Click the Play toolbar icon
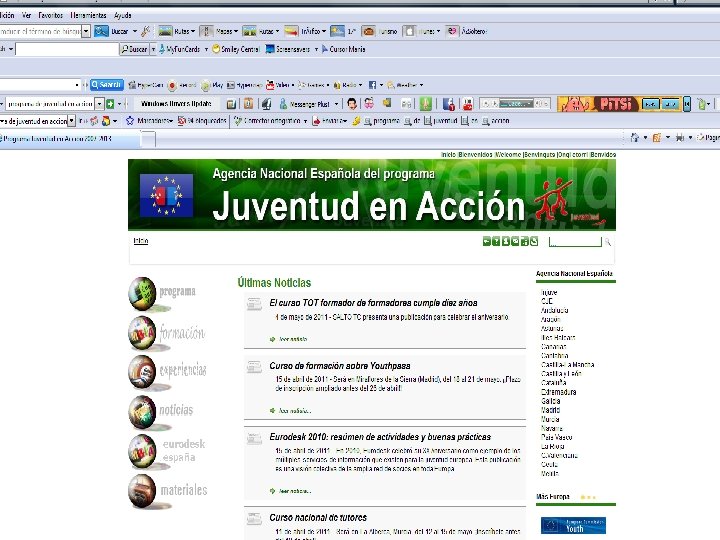This screenshot has width=720, height=540. [206, 85]
